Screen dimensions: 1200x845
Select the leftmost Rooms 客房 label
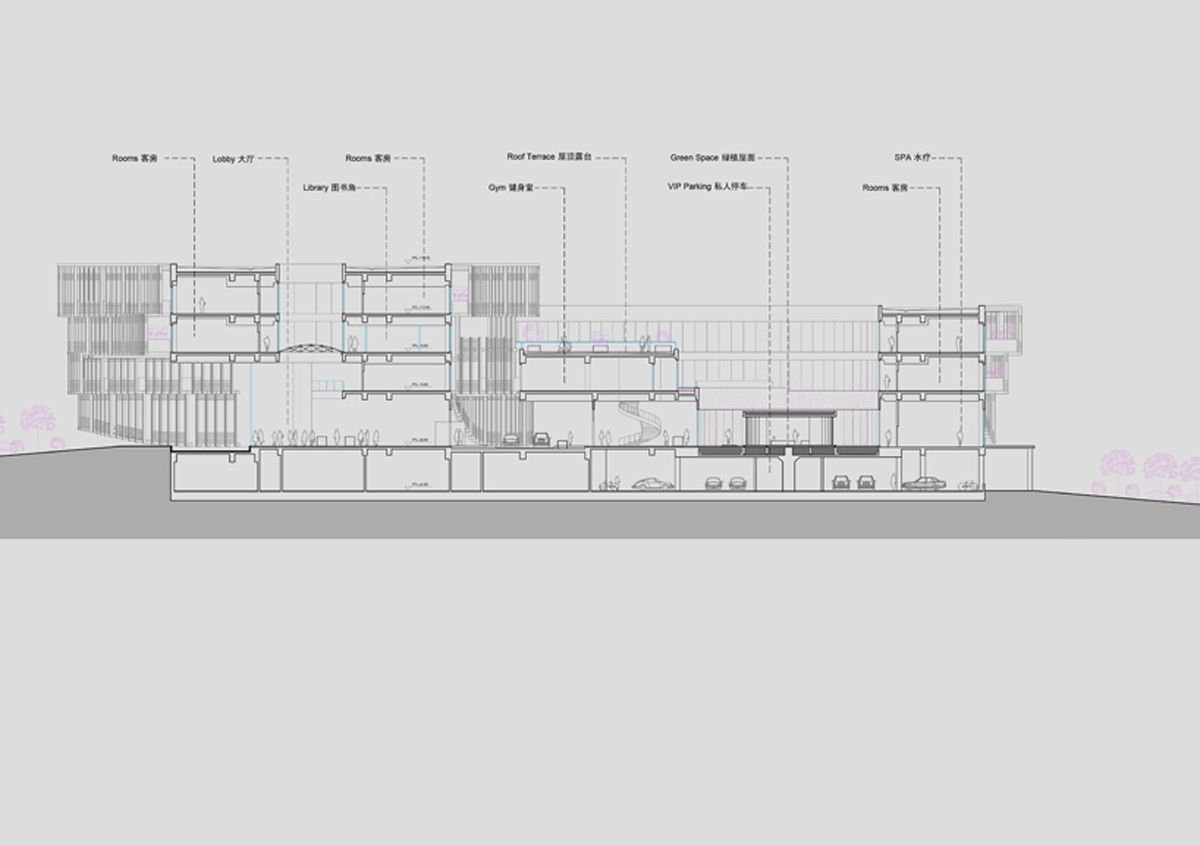click(x=134, y=158)
